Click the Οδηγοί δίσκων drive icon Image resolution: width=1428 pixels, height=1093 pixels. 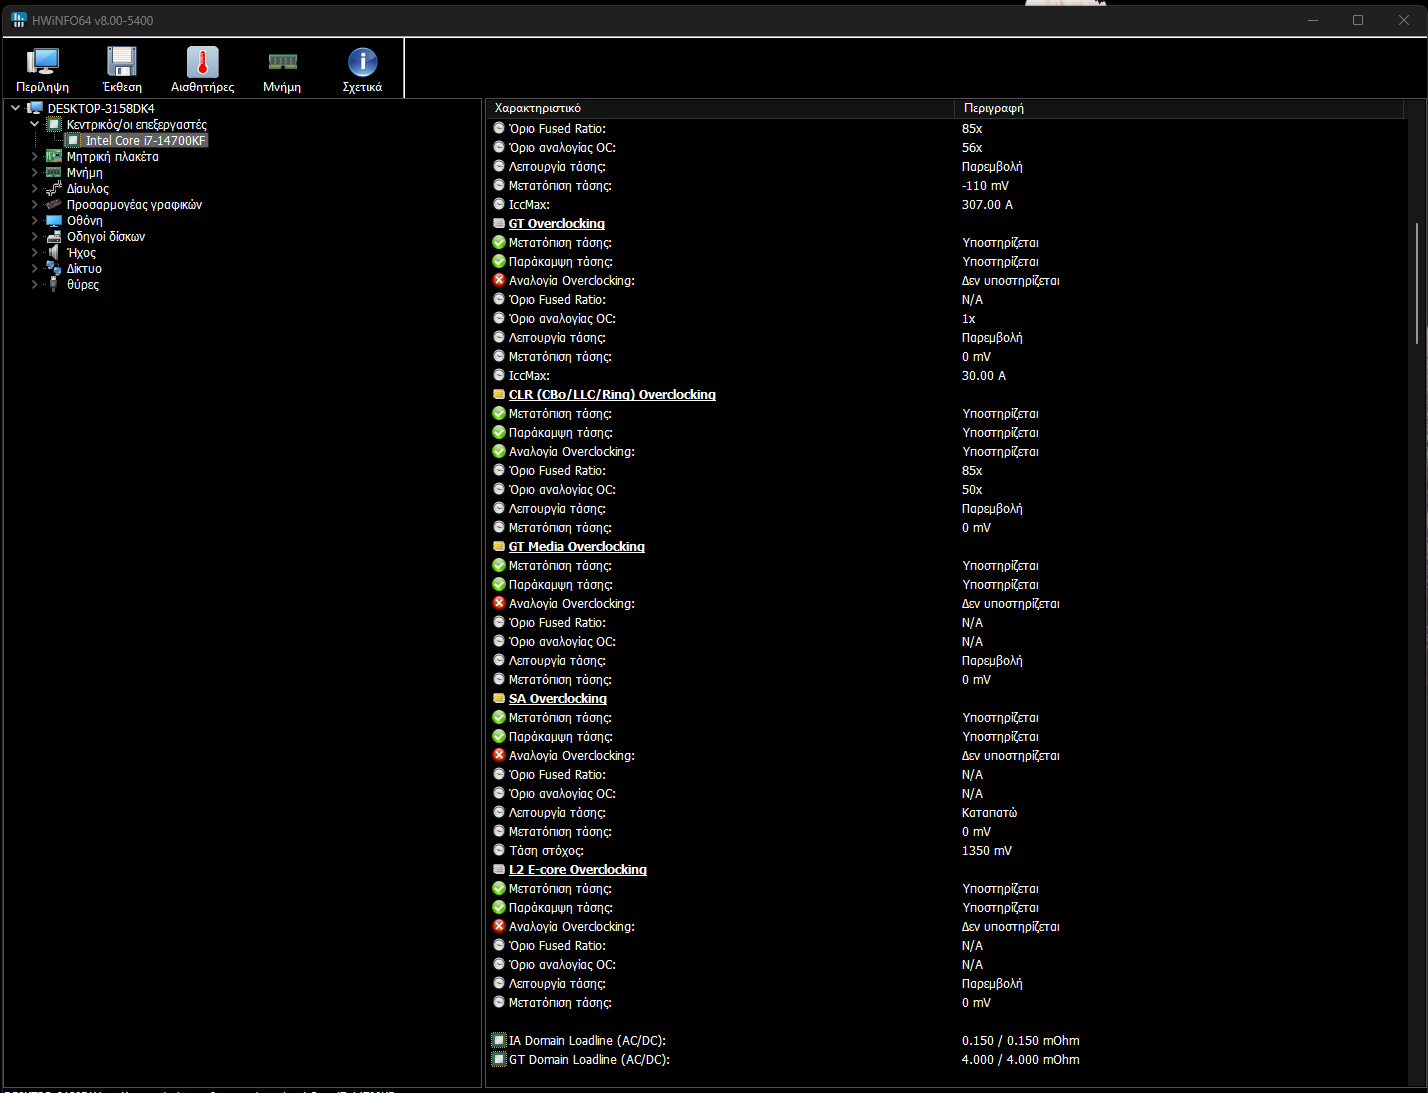coord(54,236)
